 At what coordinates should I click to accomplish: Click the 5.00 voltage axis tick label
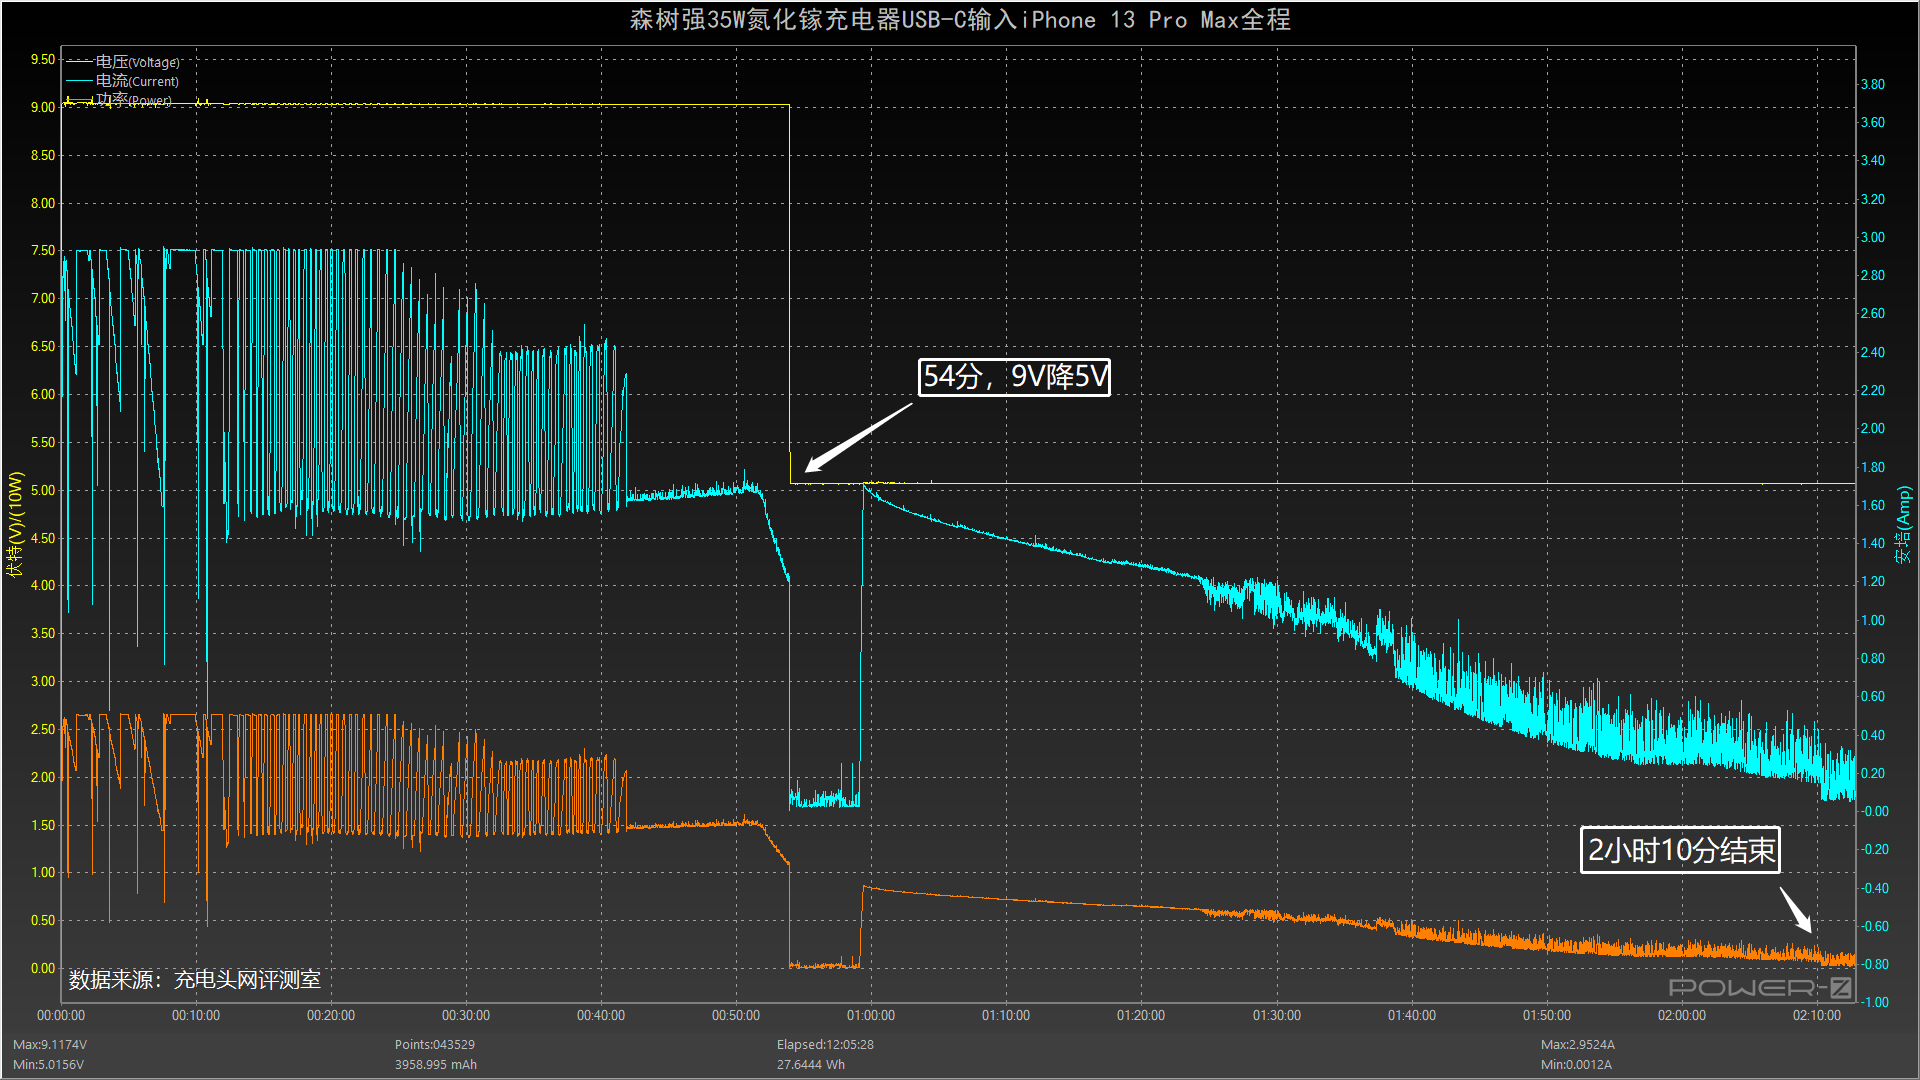[x=43, y=490]
